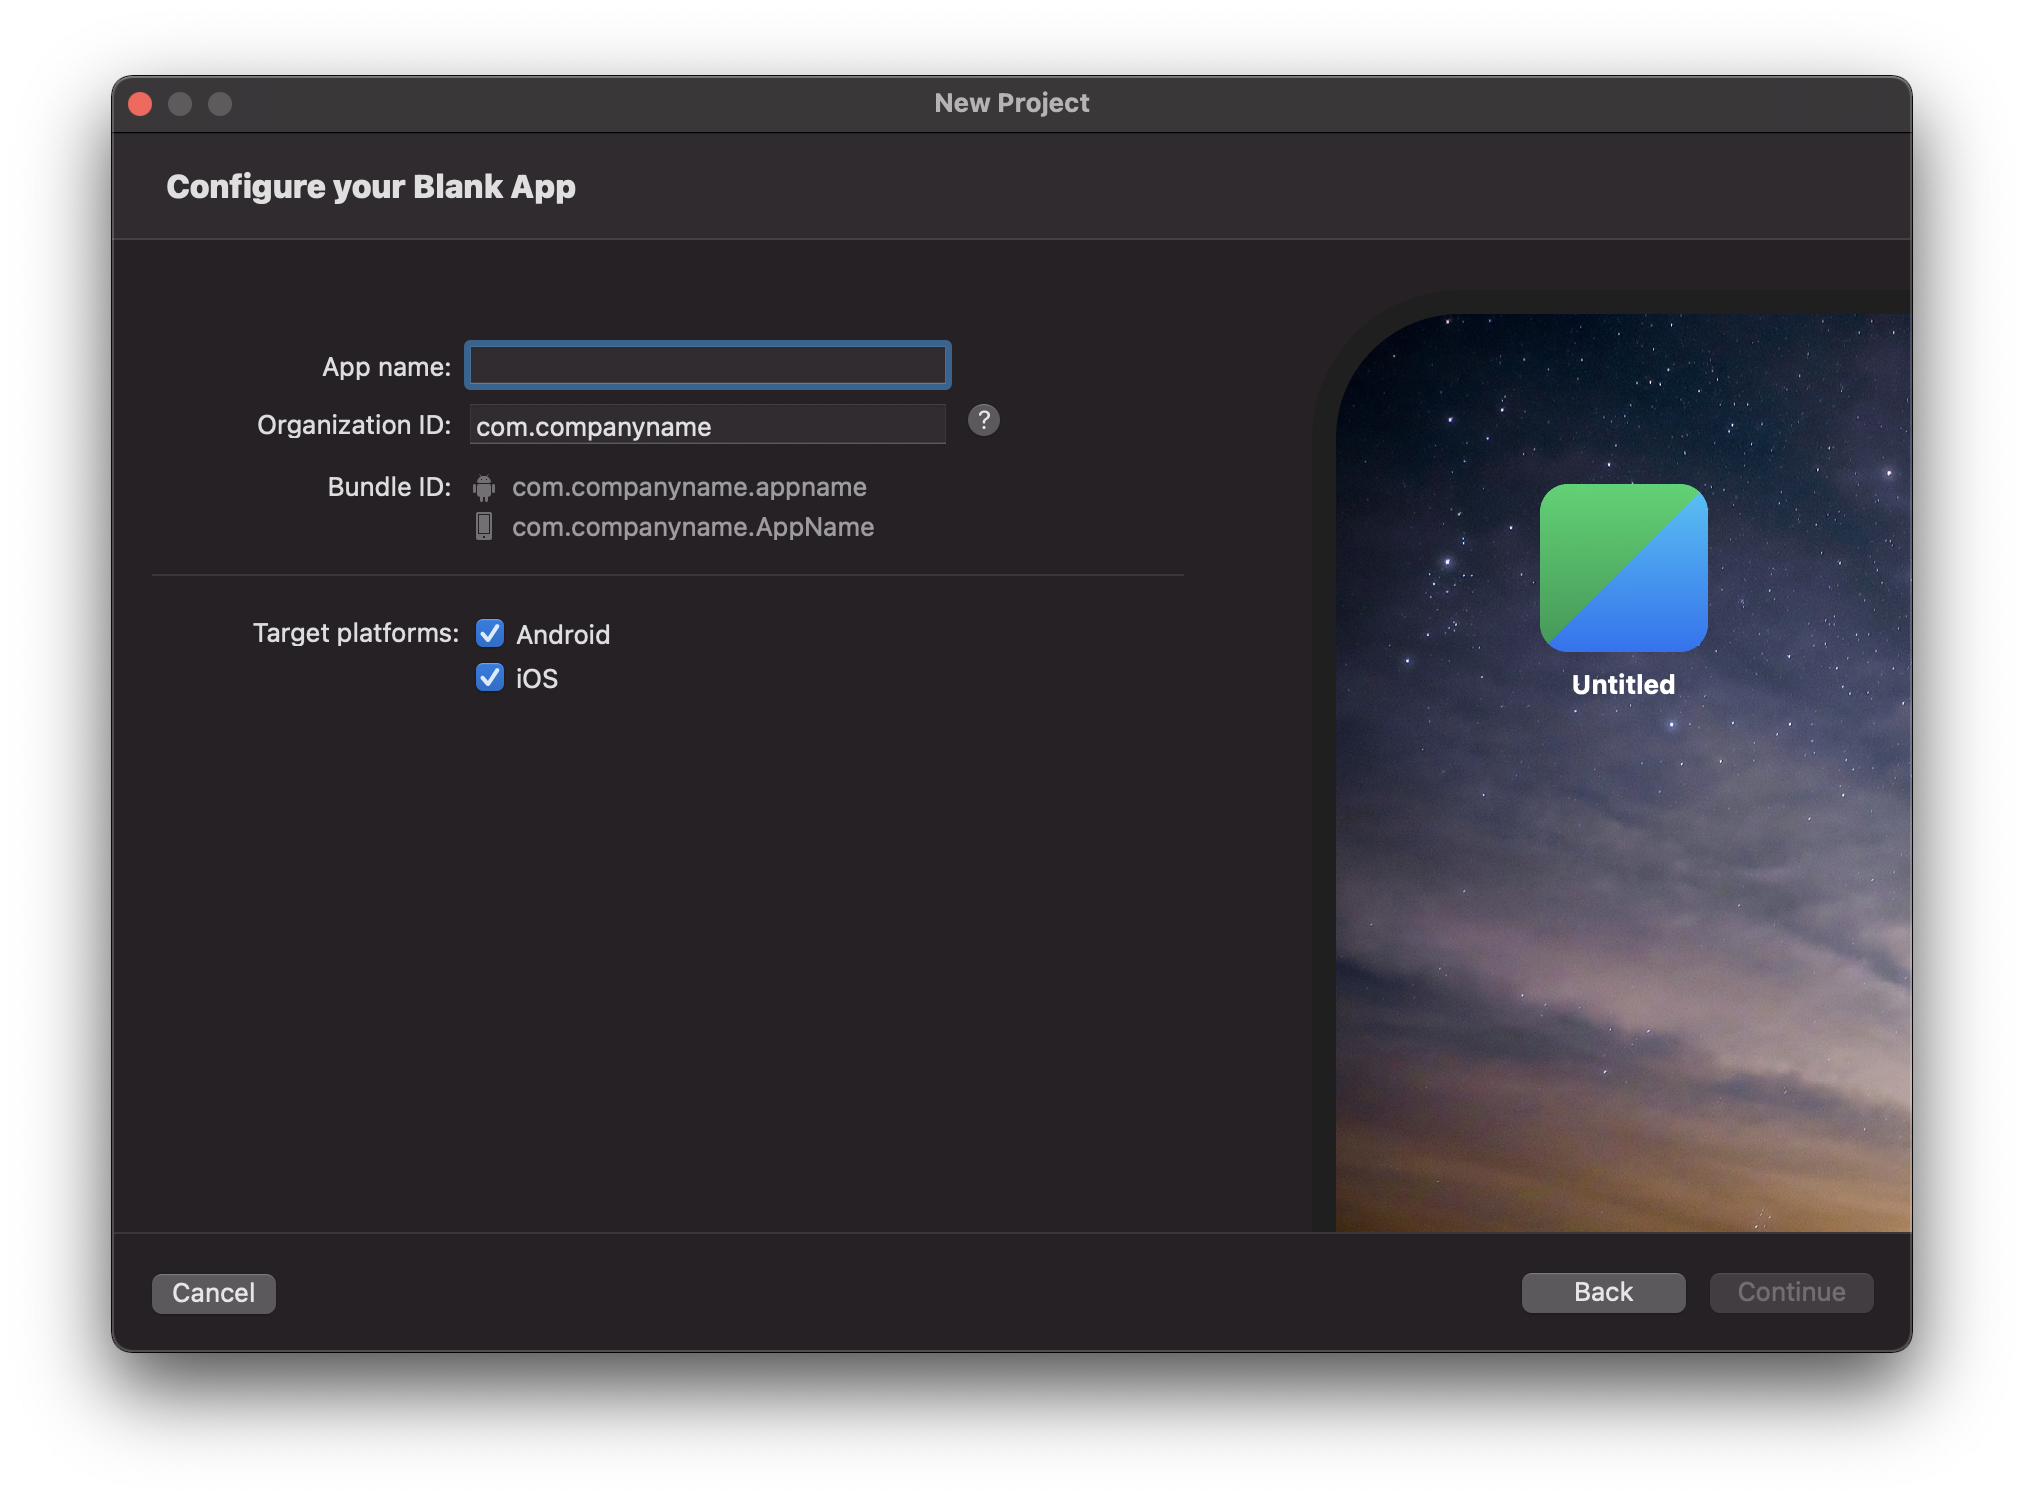Click the Untitled app name label in preview

pyautogui.click(x=1623, y=685)
